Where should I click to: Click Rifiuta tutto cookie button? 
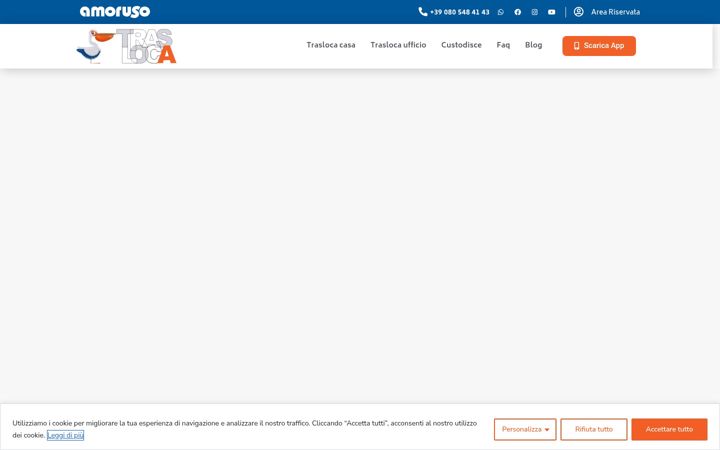(593, 429)
